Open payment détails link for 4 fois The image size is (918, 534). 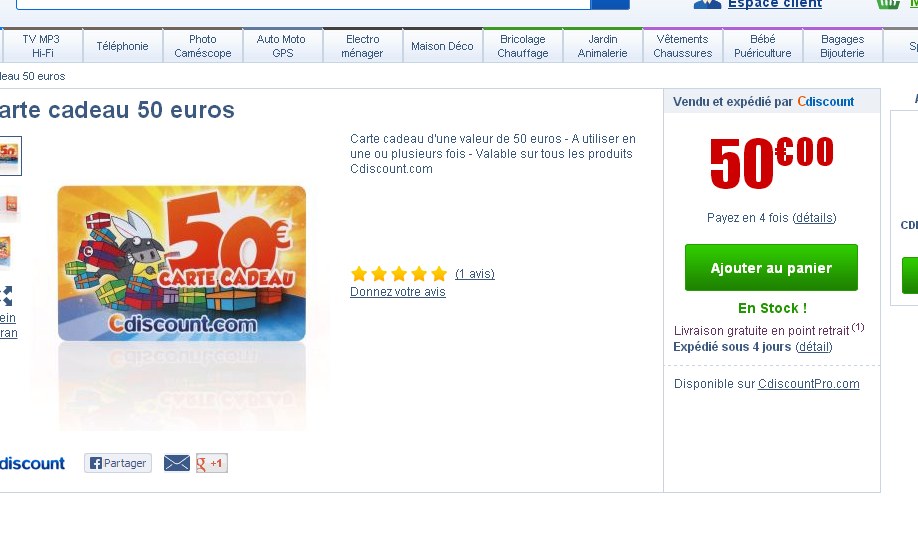[814, 218]
